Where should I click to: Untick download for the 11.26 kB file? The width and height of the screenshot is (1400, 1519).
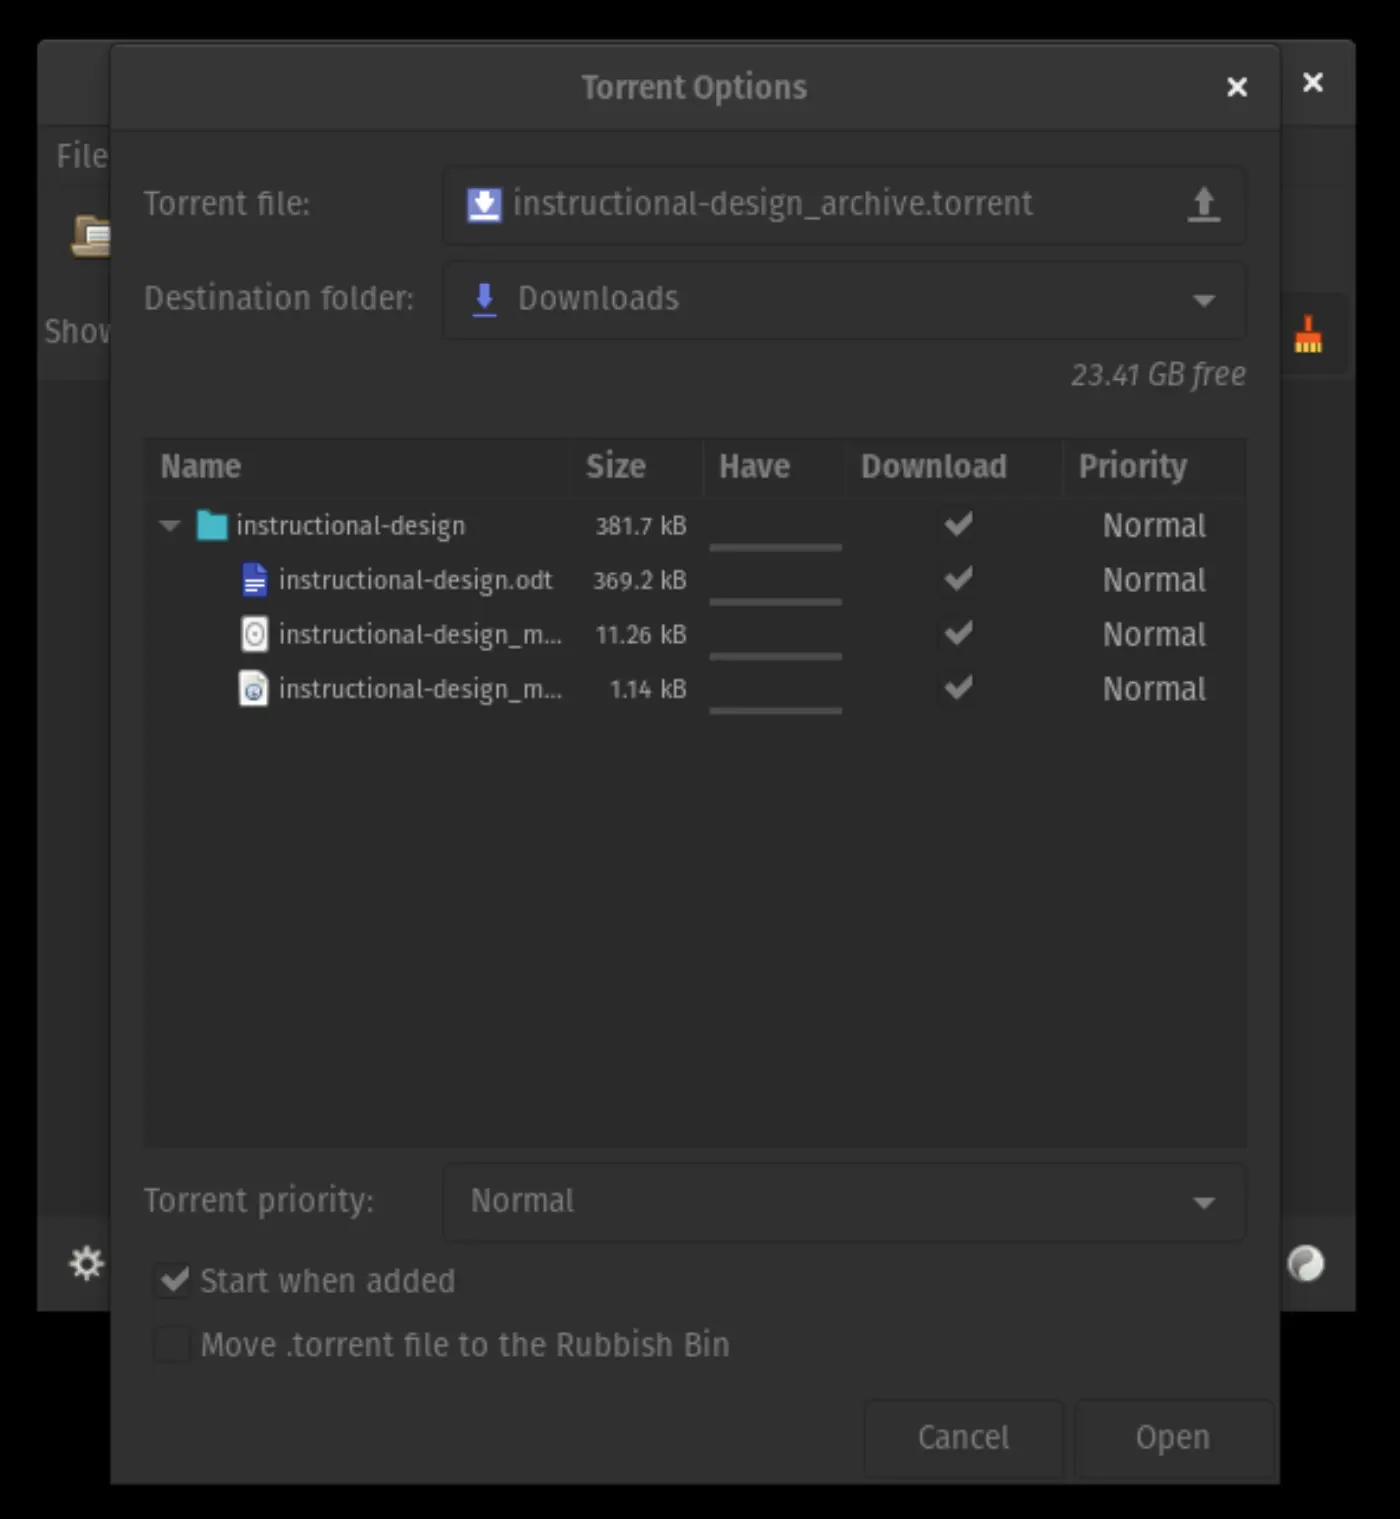959,633
